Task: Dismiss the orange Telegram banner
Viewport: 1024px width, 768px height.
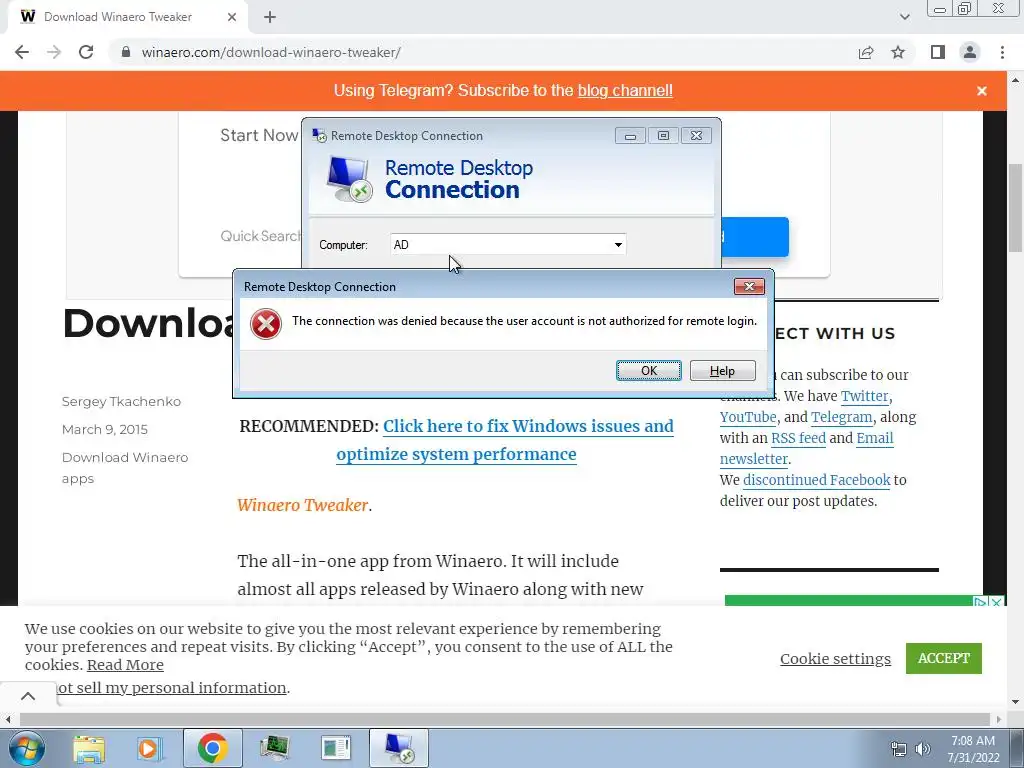Action: (982, 91)
